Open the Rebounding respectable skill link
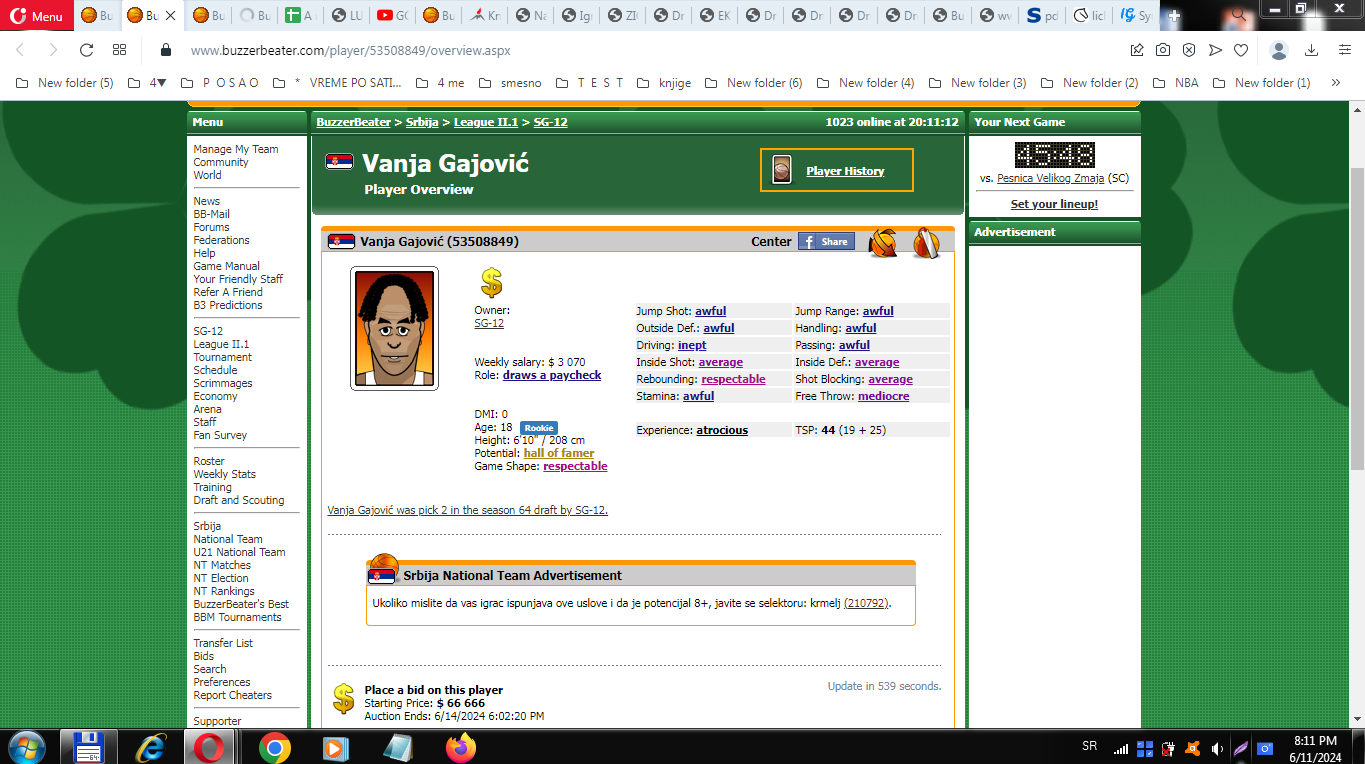Image resolution: width=1365 pixels, height=764 pixels. [x=733, y=379]
